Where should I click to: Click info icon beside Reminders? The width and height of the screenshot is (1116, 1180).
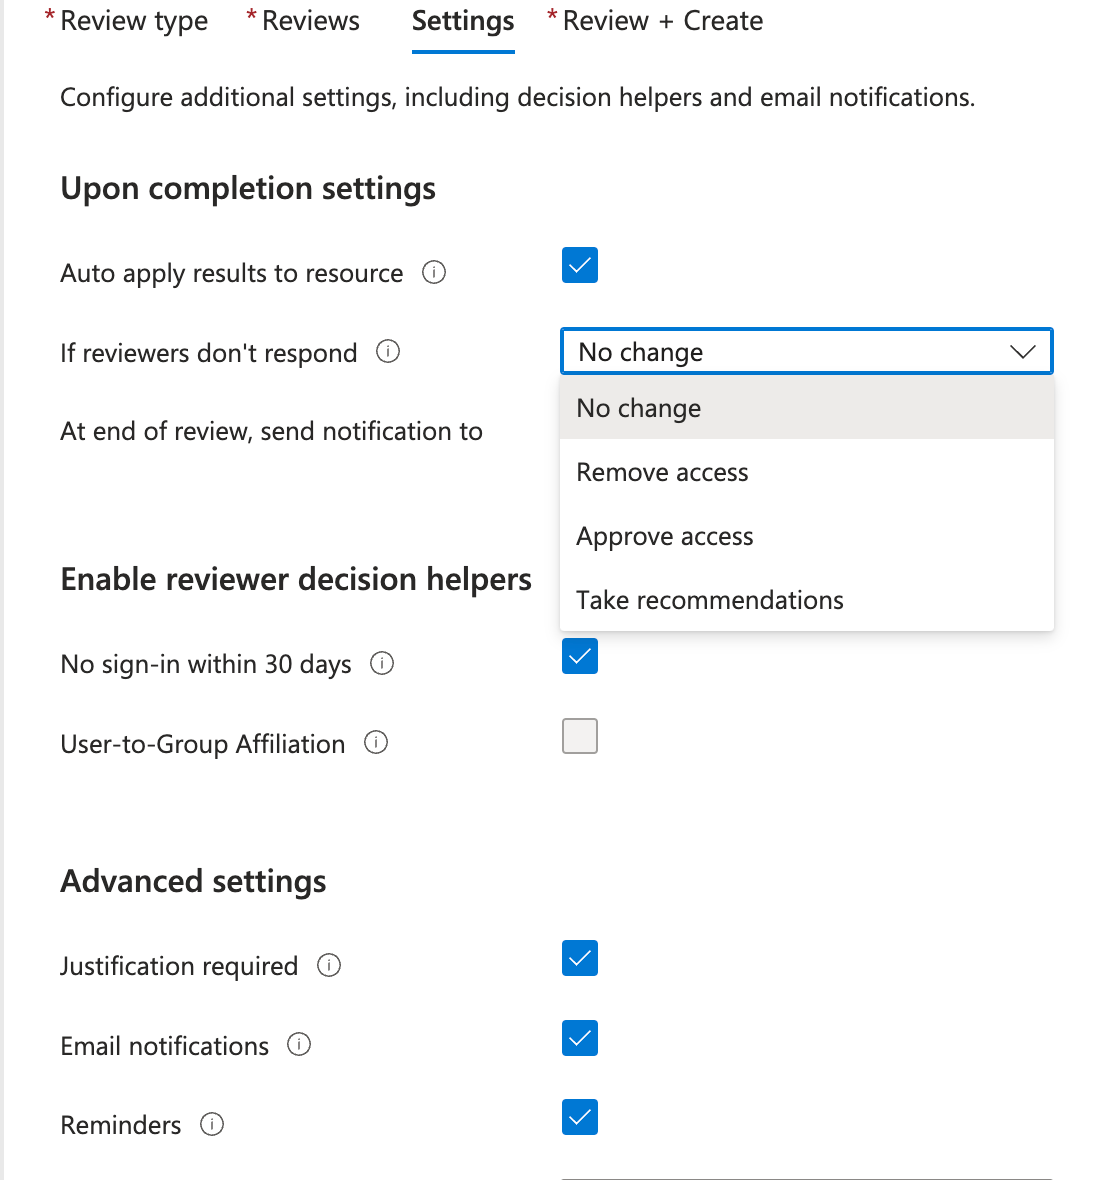pos(212,1124)
